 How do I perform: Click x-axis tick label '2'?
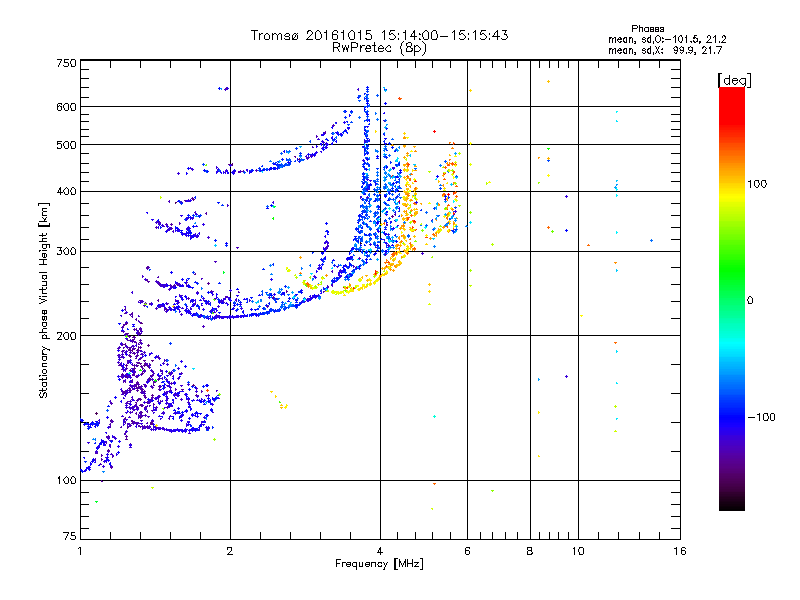[x=230, y=551]
